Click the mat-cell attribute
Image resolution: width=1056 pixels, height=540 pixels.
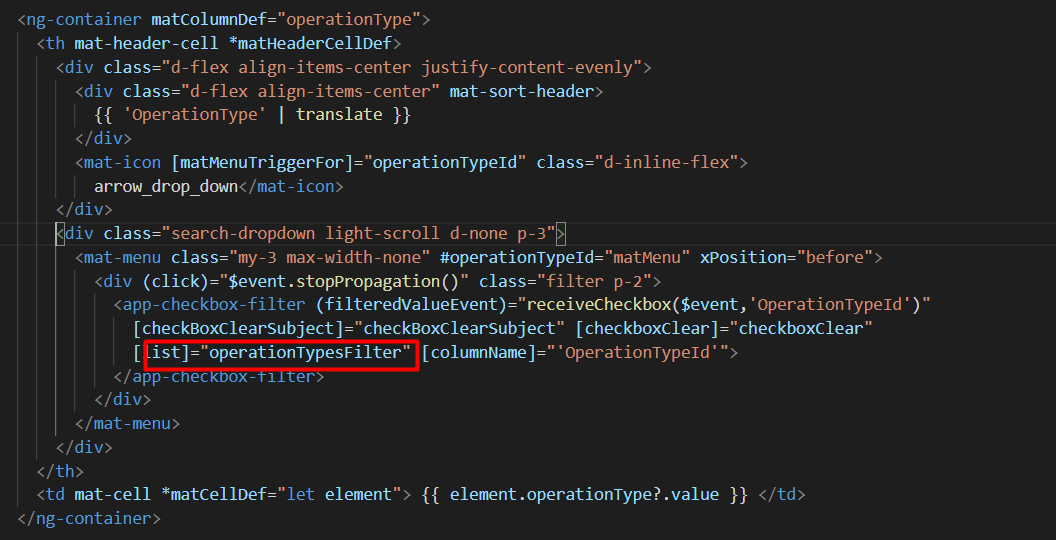(113, 495)
